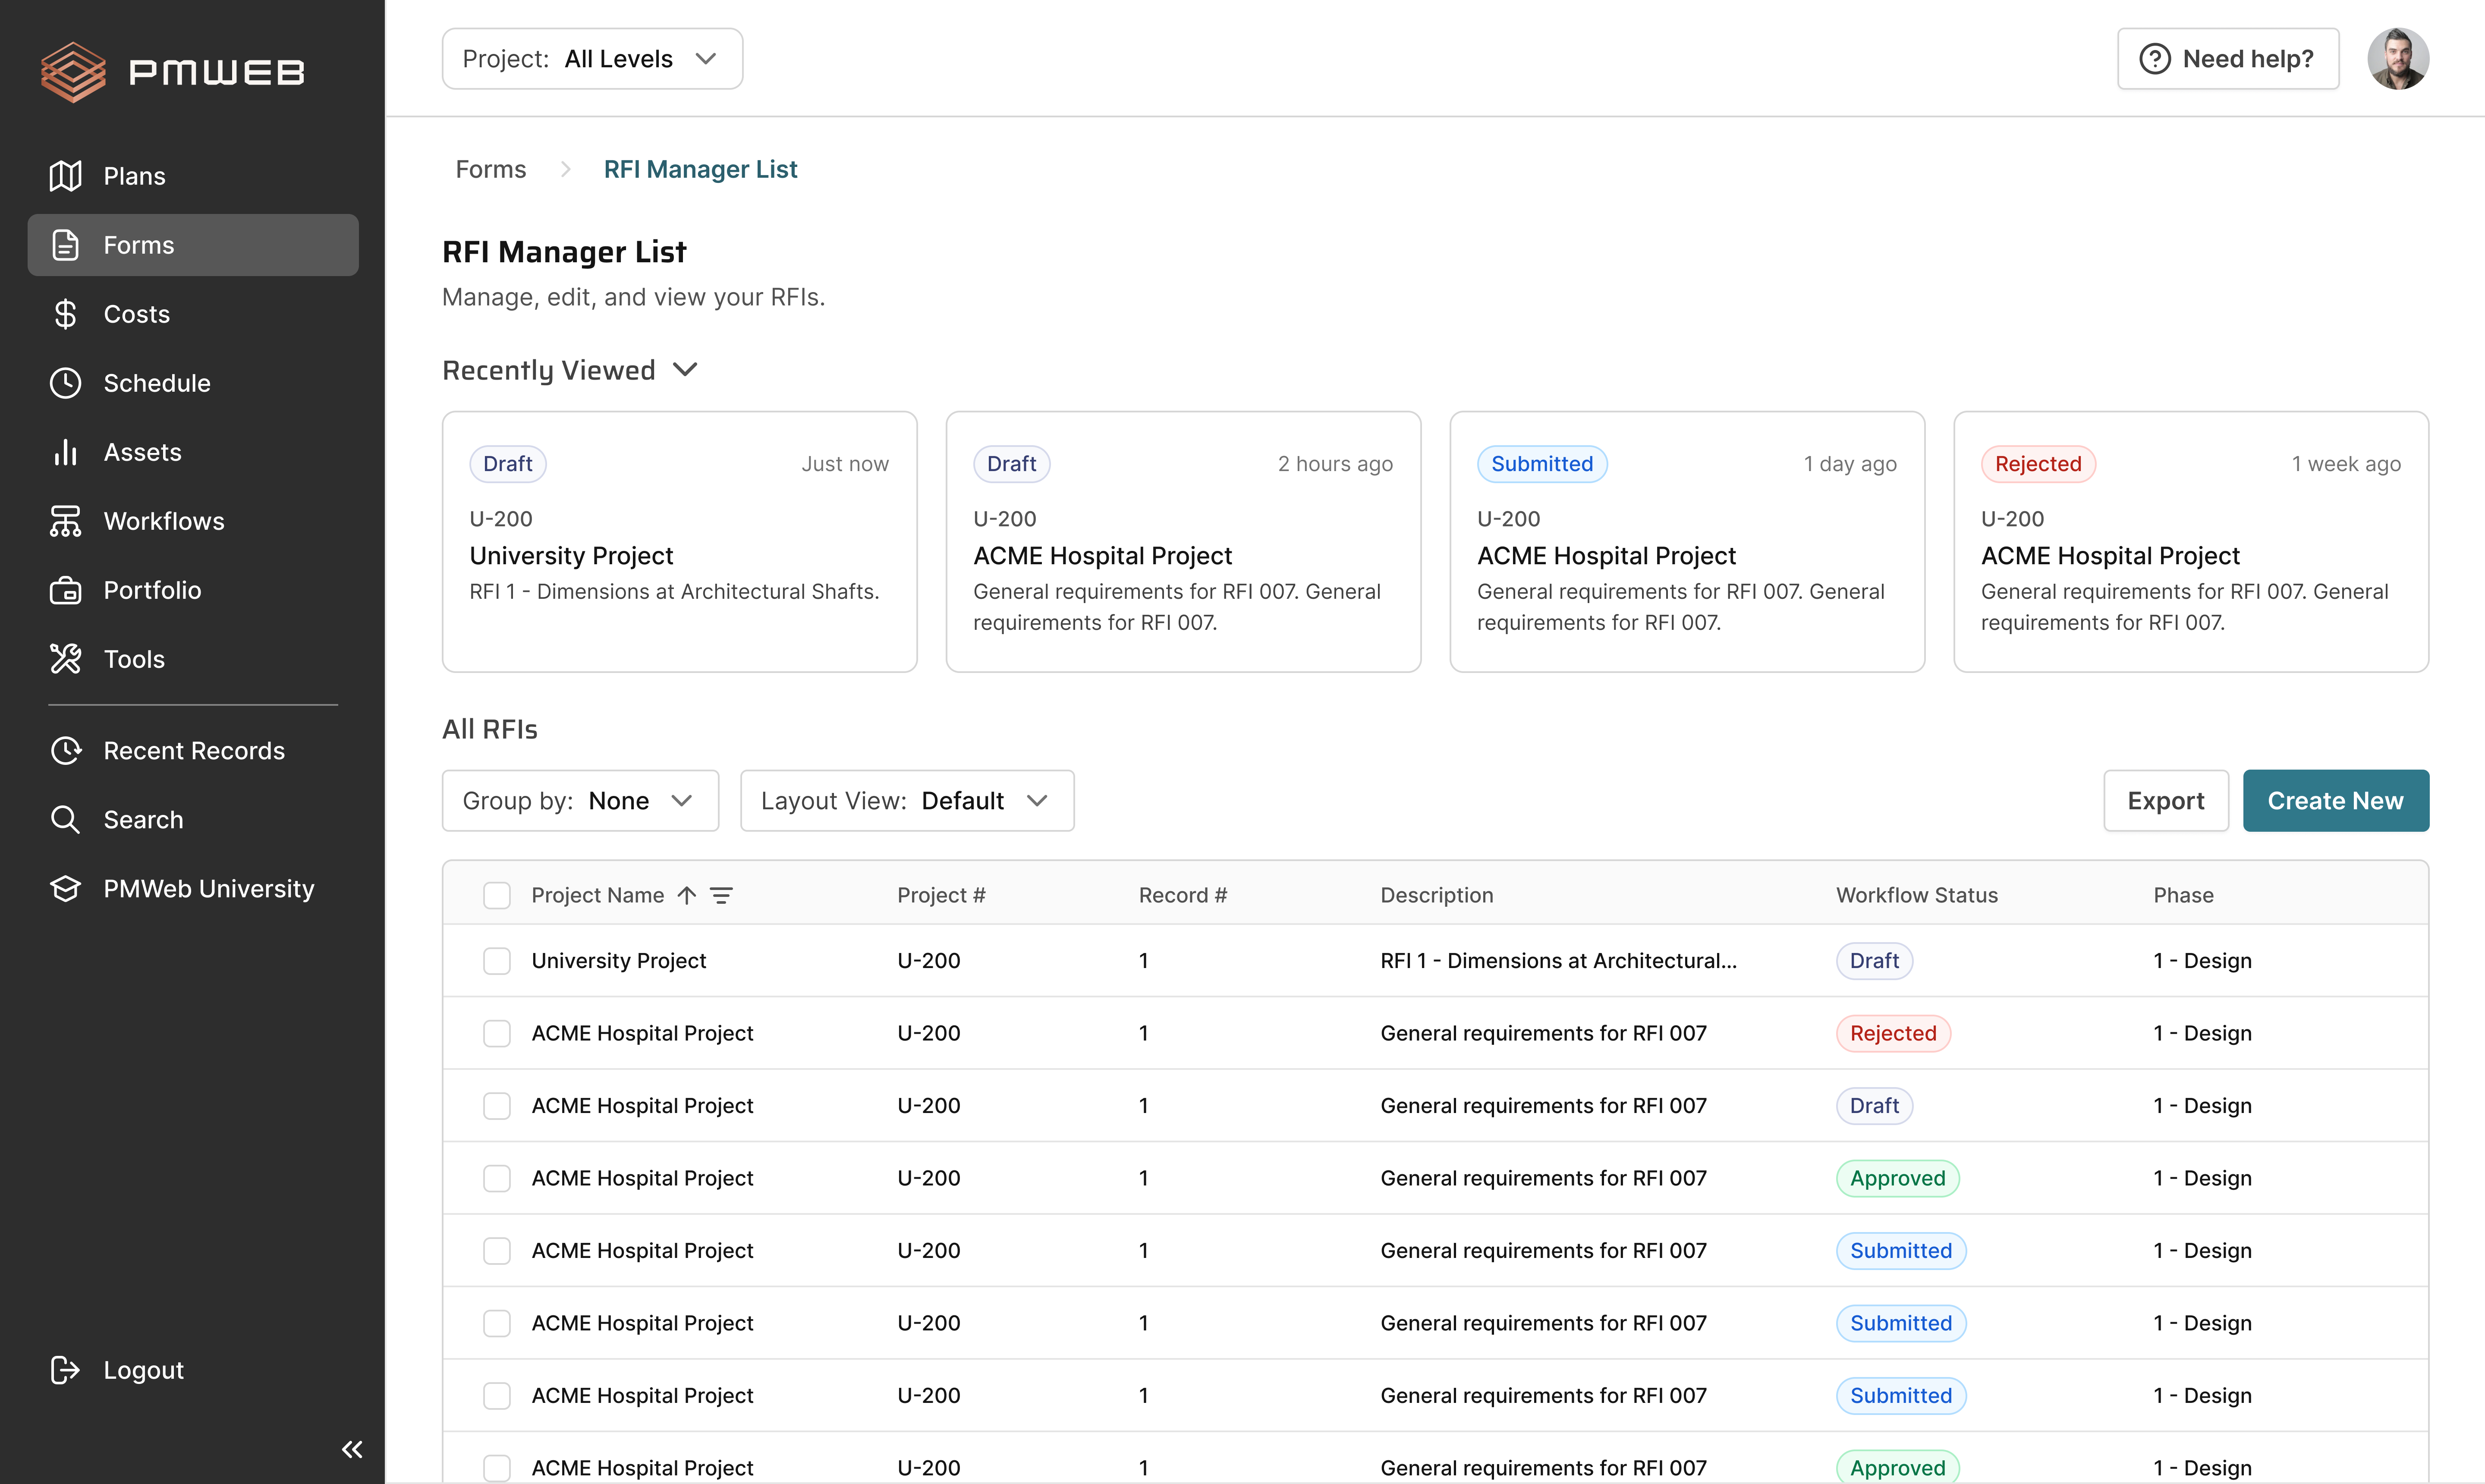
Task: Open Costs in the sidebar
Action: pyautogui.click(x=193, y=314)
